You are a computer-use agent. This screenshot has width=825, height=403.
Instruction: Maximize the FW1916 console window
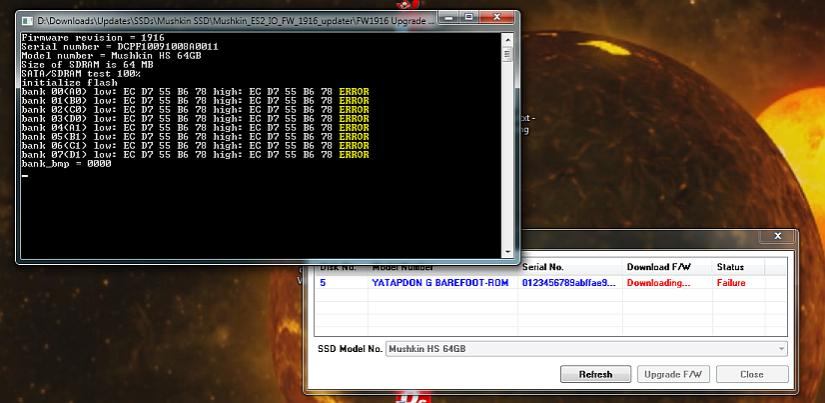[x=469, y=18]
